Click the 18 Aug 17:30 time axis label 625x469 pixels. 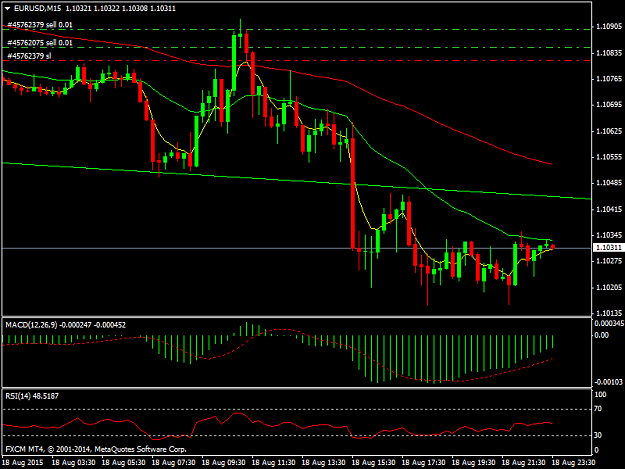[424, 462]
